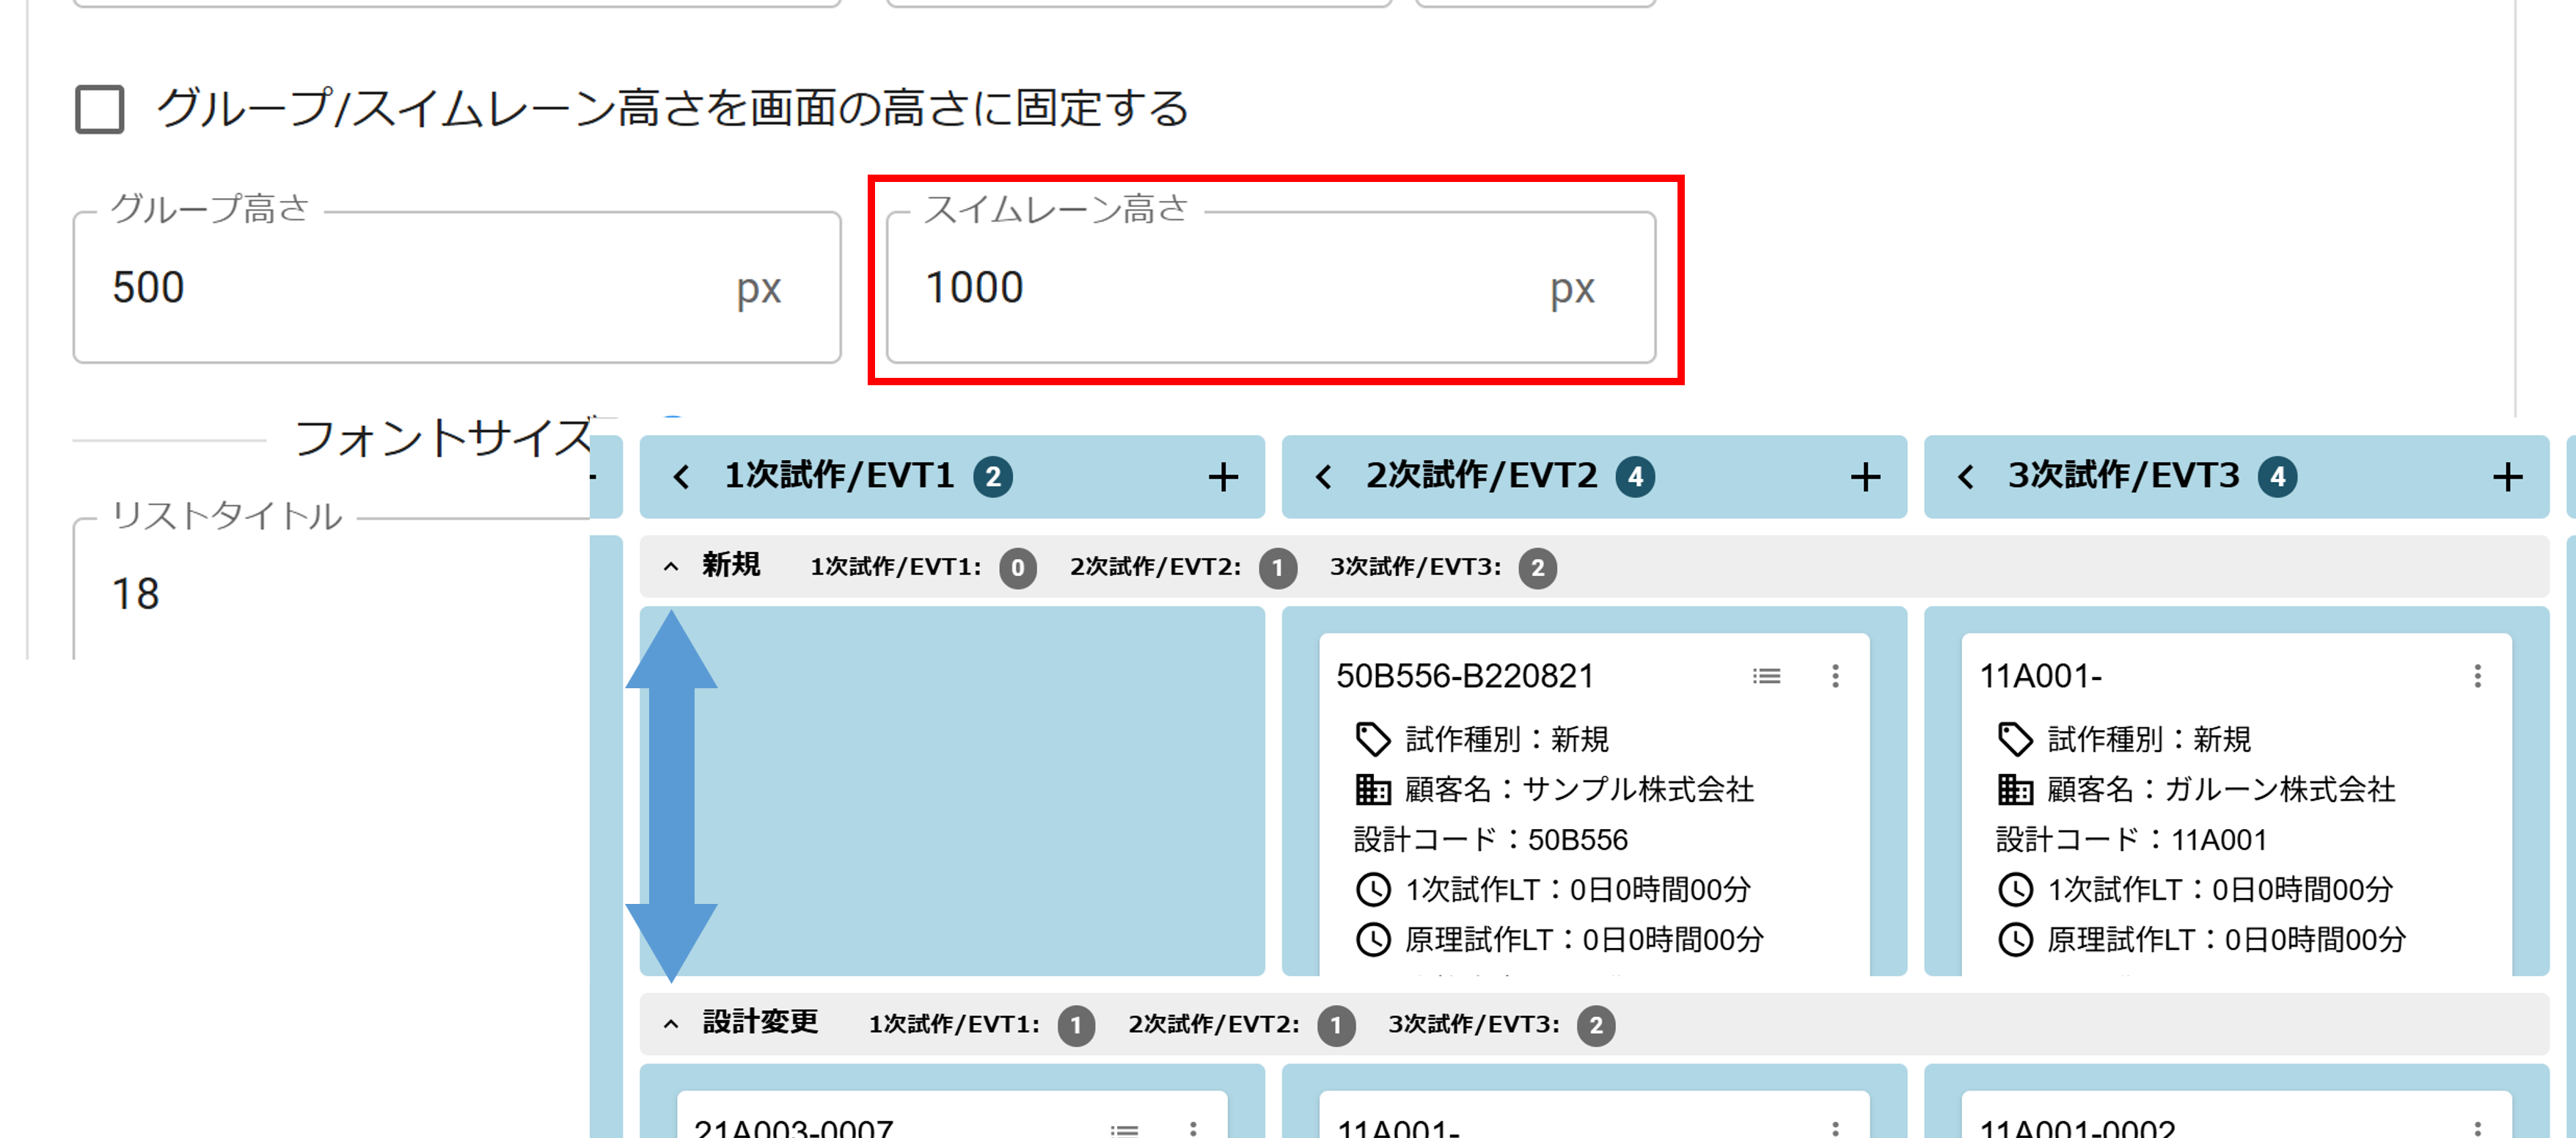The height and width of the screenshot is (1138, 2576).
Task: Click 2次試作/EVT2 column title
Action: point(1482,476)
